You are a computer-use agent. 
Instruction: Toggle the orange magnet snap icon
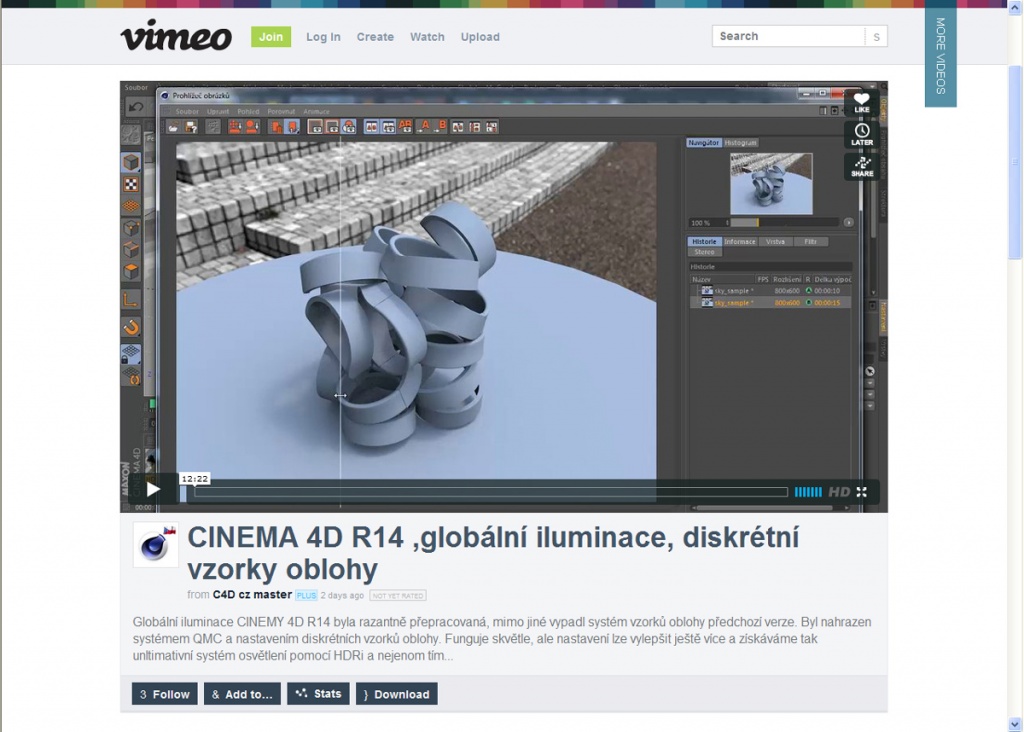131,327
